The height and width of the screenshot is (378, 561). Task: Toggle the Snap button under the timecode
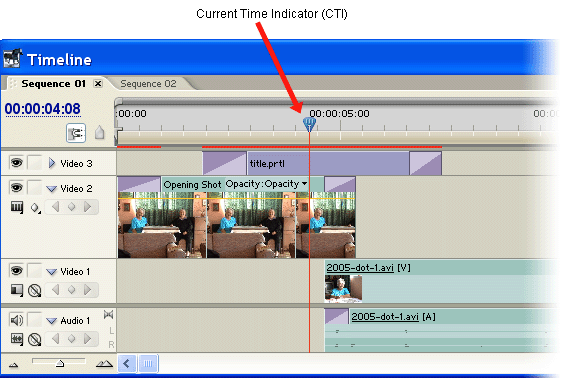click(x=76, y=133)
